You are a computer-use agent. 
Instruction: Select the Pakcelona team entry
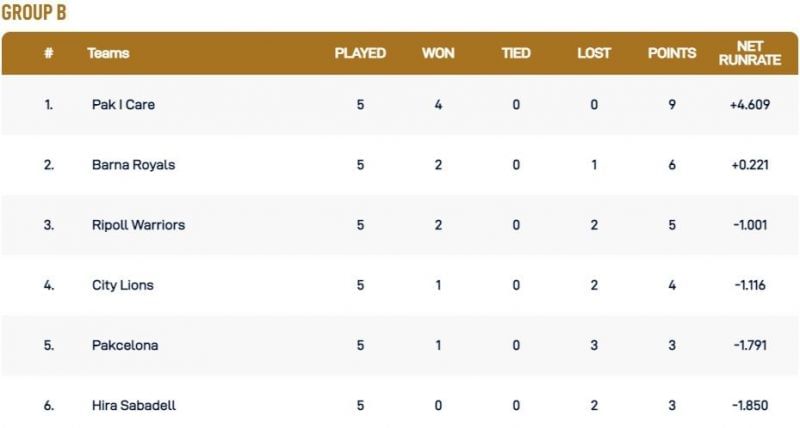(x=124, y=345)
